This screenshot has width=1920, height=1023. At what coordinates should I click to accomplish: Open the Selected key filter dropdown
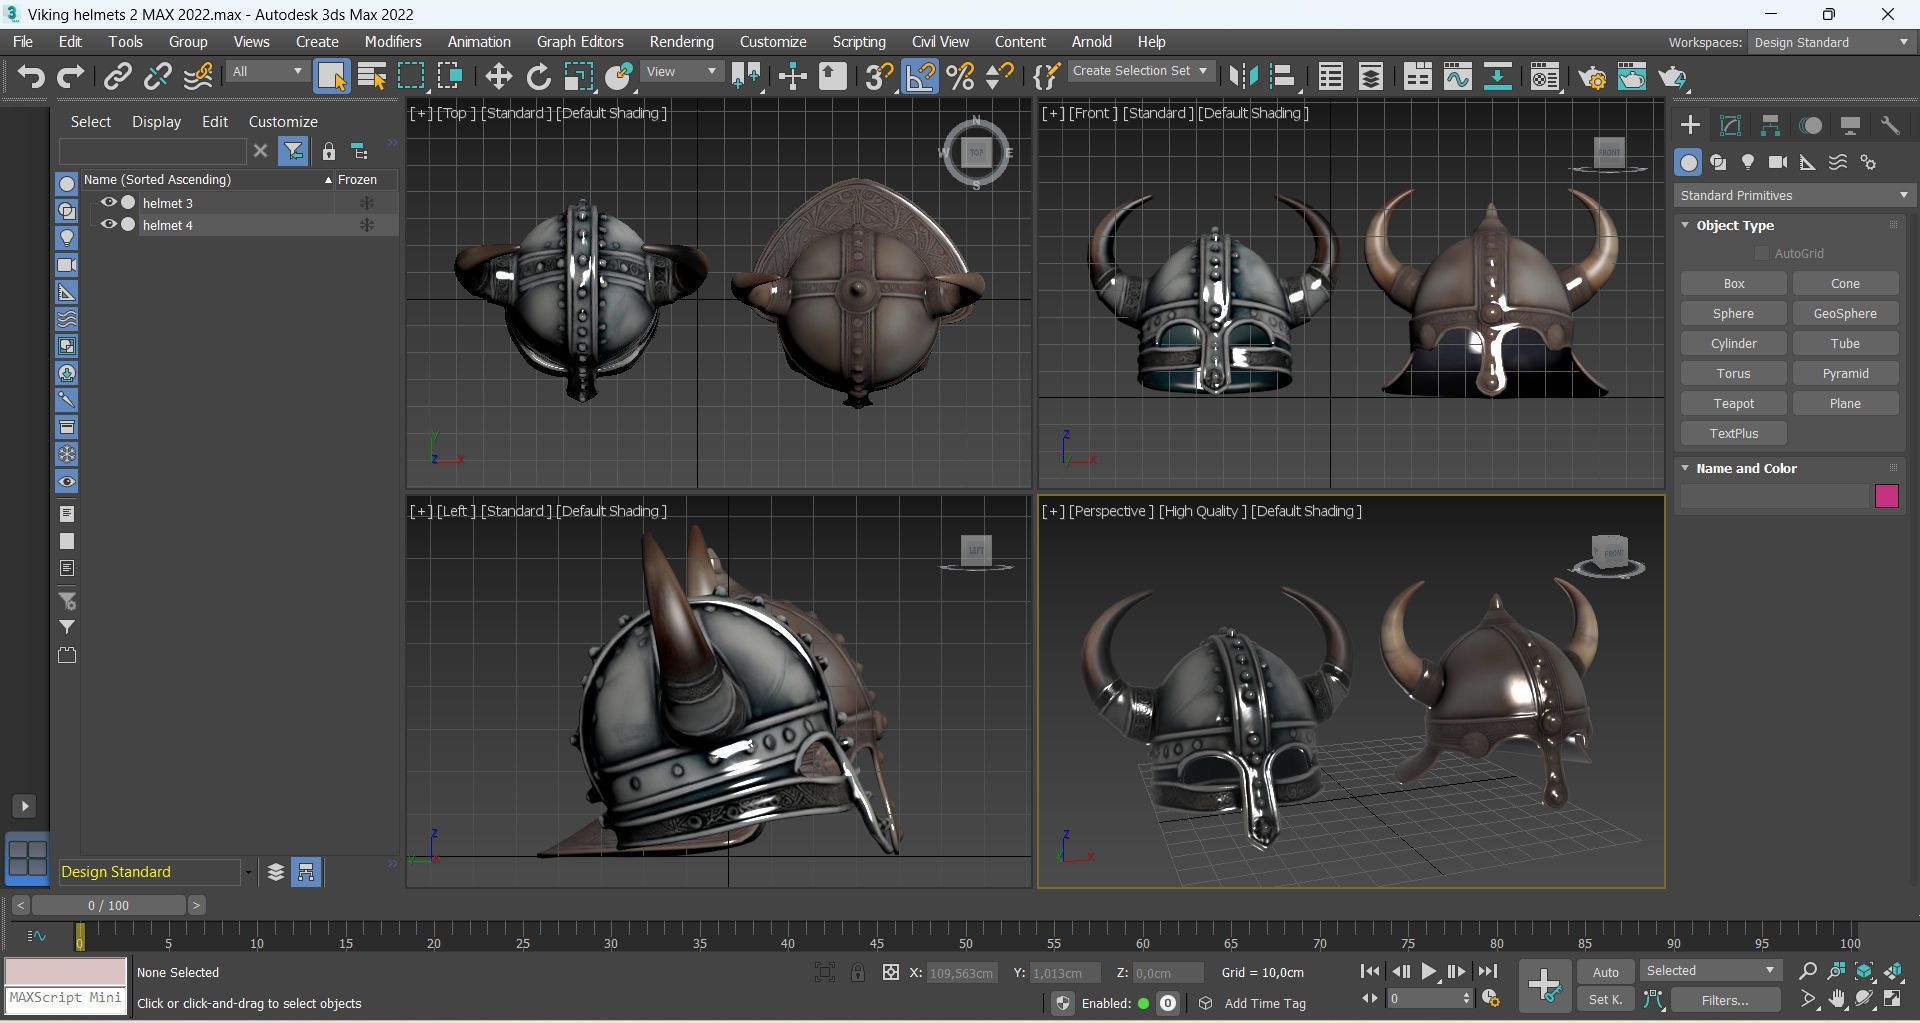[x=1710, y=971]
